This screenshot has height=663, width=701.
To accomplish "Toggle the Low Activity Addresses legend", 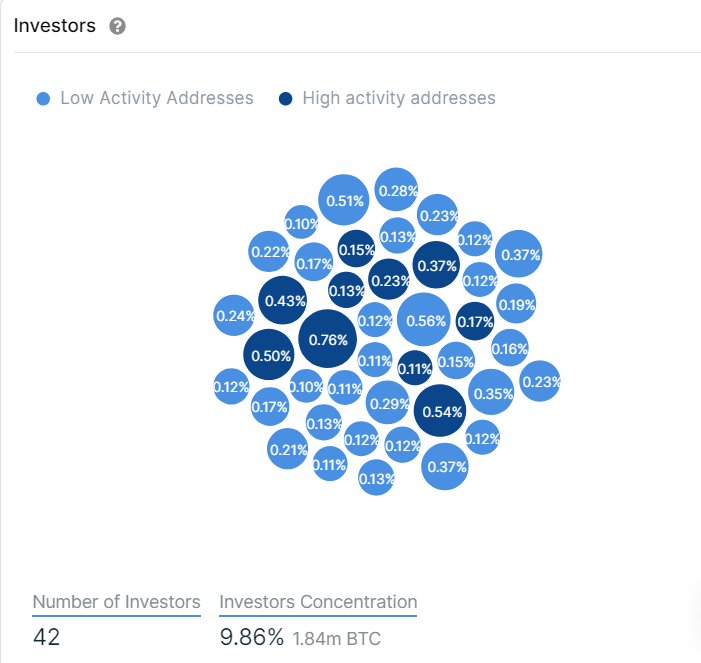I will [x=156, y=98].
